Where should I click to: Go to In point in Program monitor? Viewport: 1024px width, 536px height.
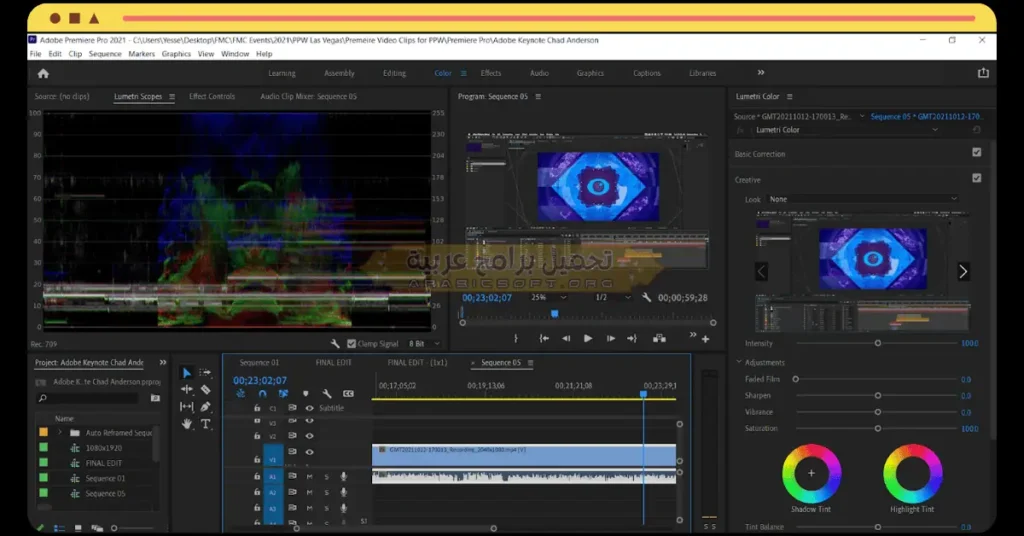point(543,338)
